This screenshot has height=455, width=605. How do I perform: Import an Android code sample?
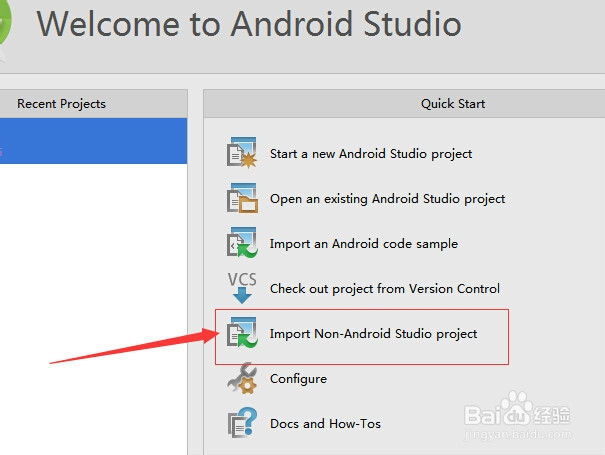363,244
